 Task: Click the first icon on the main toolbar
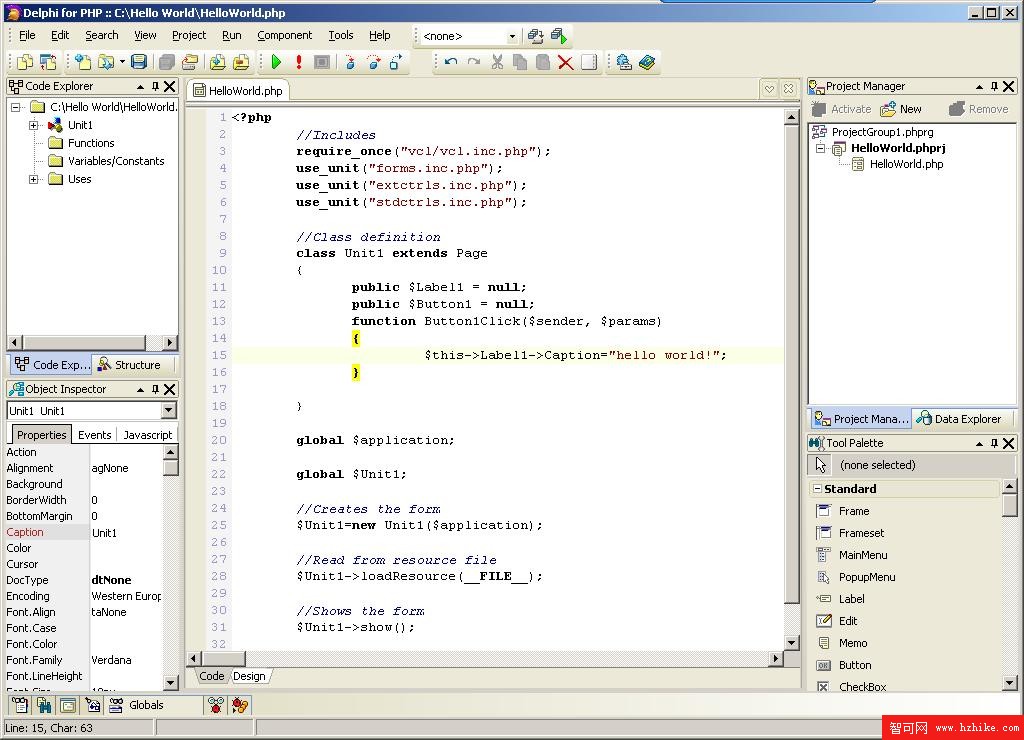tap(25, 62)
